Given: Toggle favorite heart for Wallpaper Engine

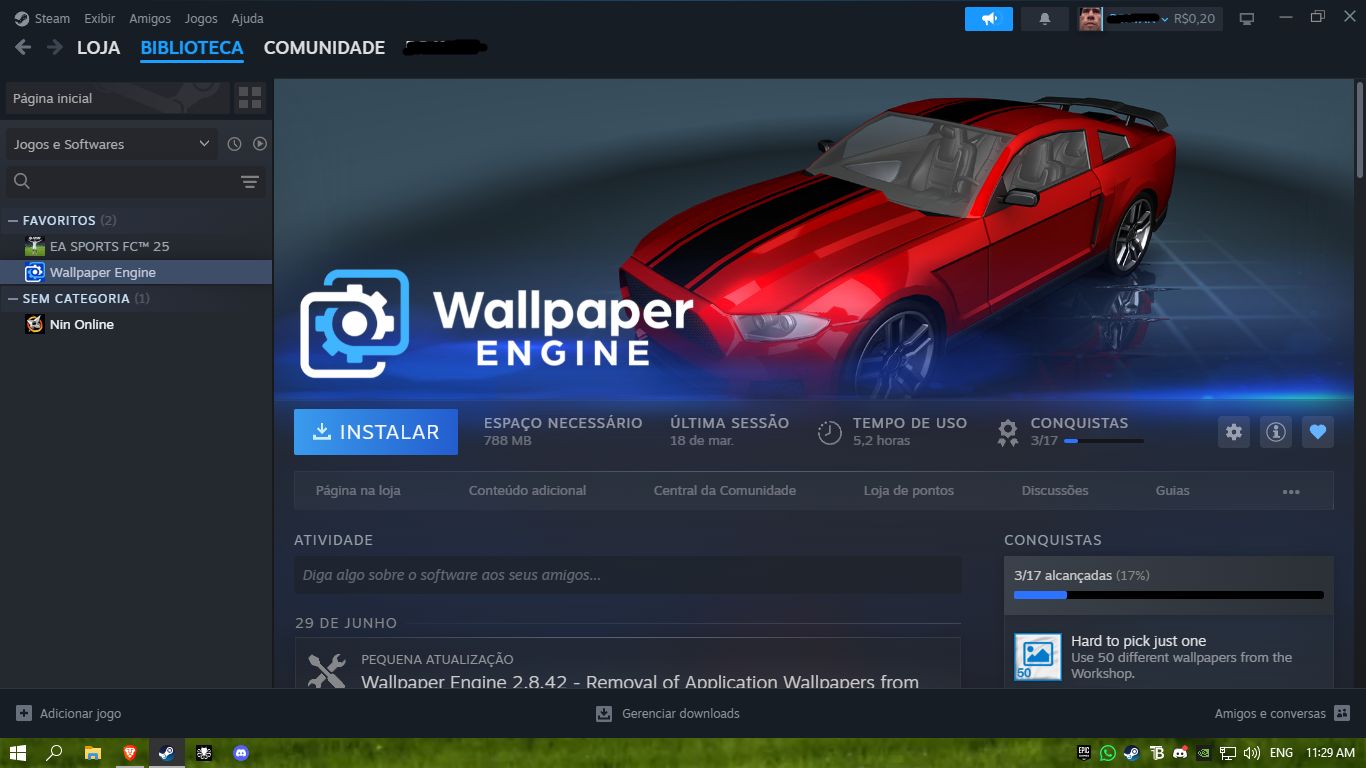Looking at the screenshot, I should click(1318, 432).
